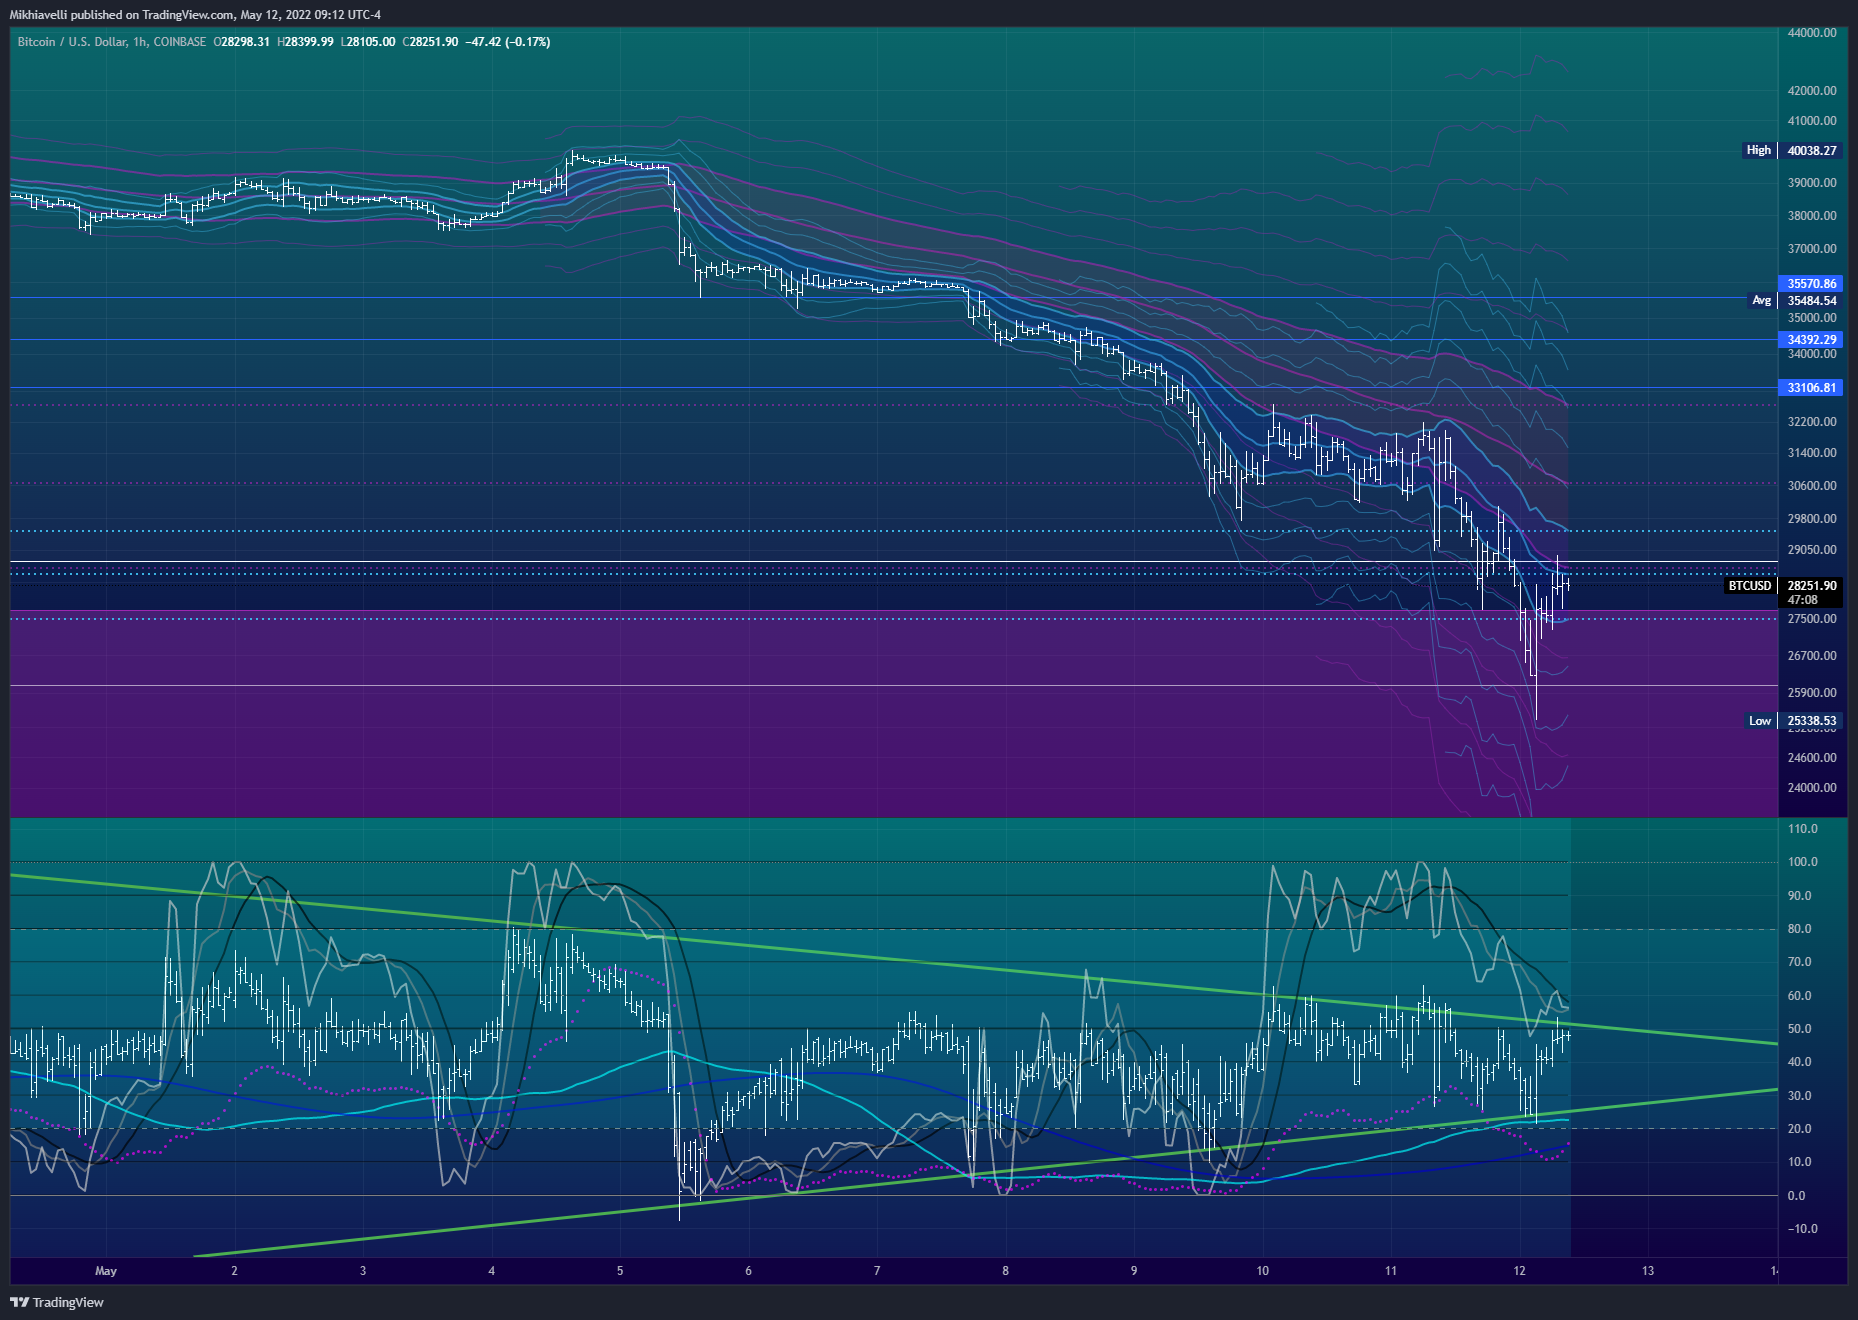Click the BTCUSD symbol tag on price axis

(x=1750, y=585)
